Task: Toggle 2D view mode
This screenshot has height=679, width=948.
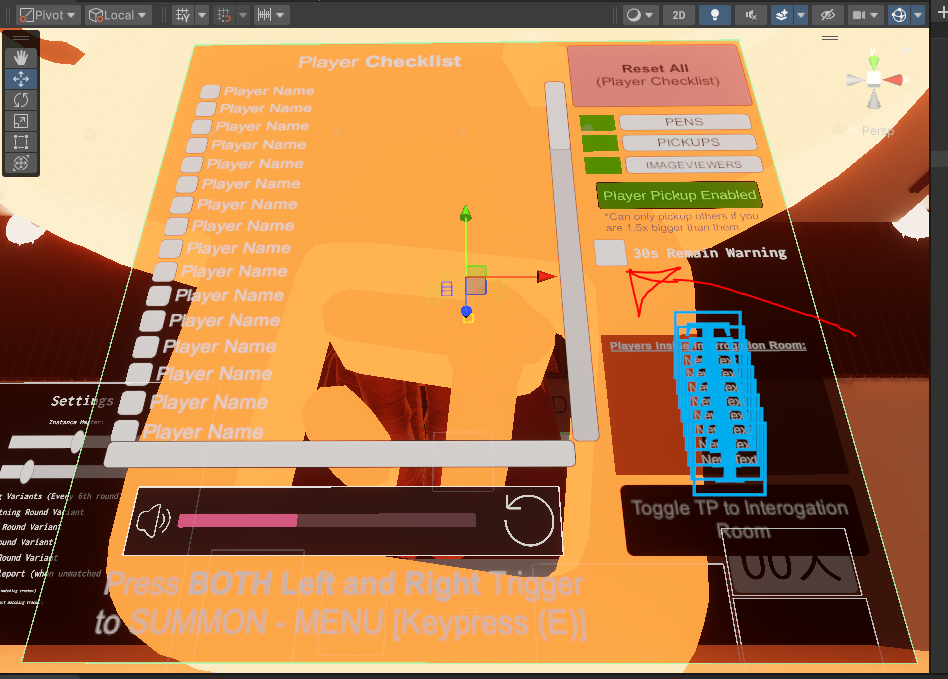Action: [x=678, y=15]
